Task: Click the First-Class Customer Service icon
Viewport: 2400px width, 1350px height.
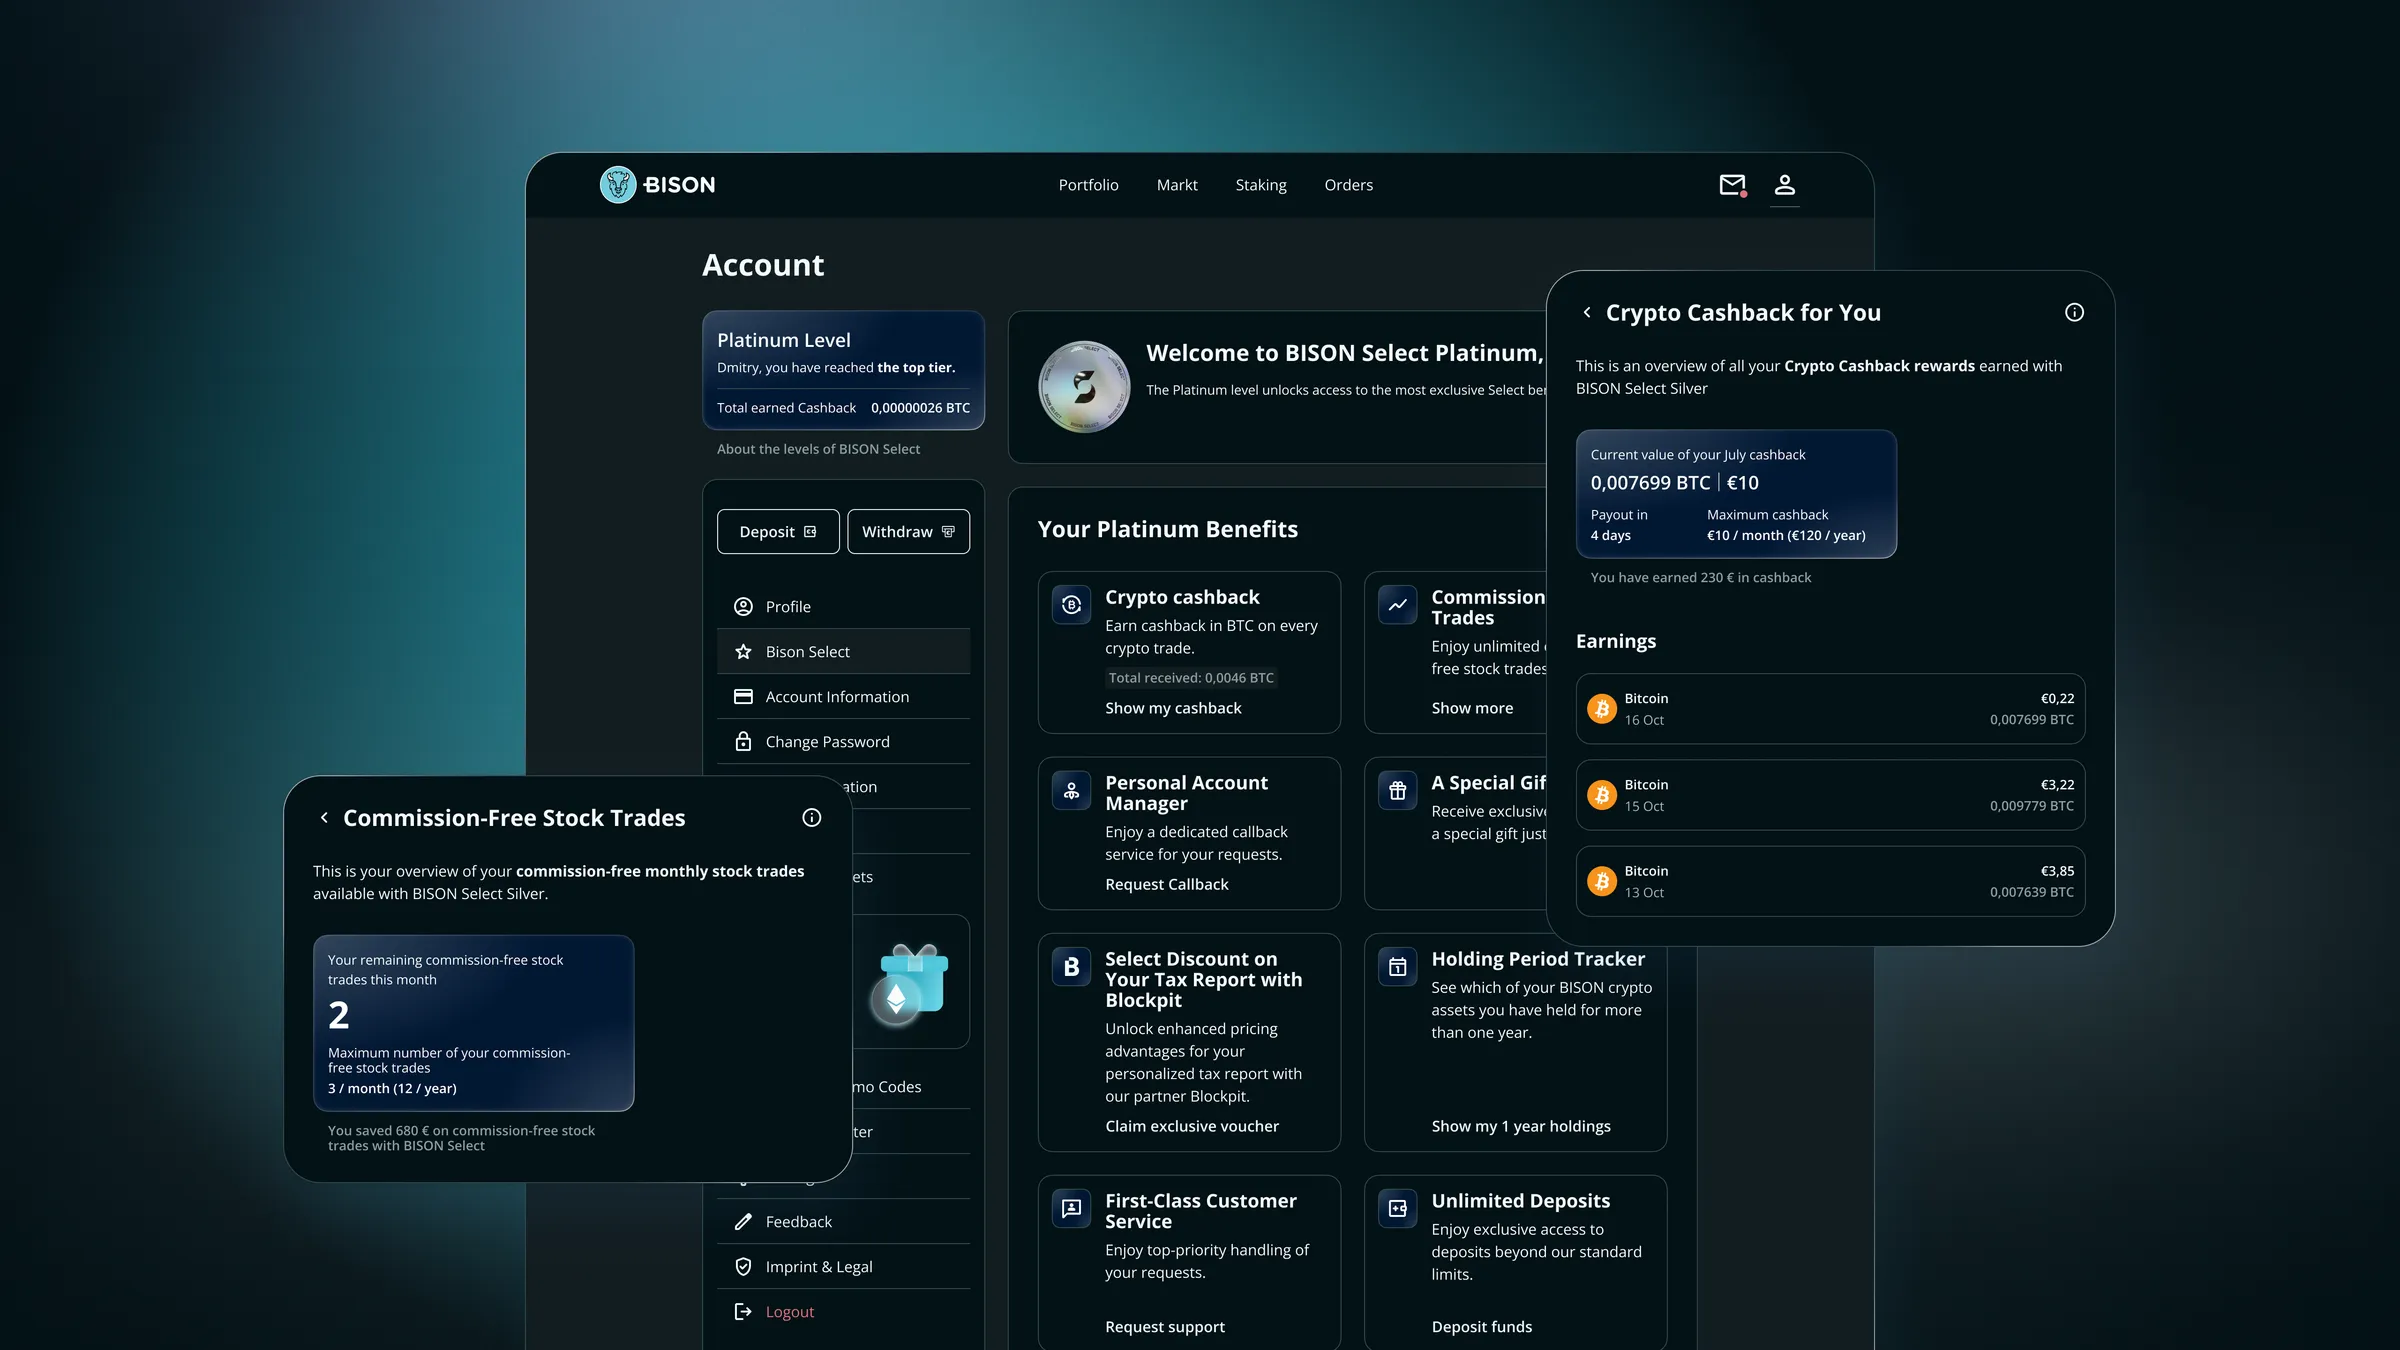Action: pyautogui.click(x=1072, y=1209)
